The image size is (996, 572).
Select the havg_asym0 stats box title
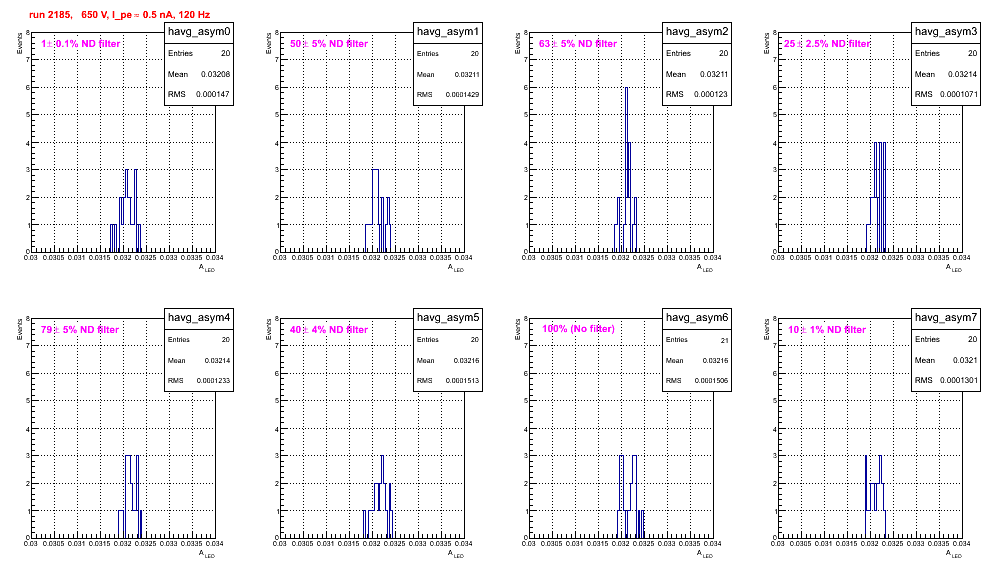tap(199, 32)
